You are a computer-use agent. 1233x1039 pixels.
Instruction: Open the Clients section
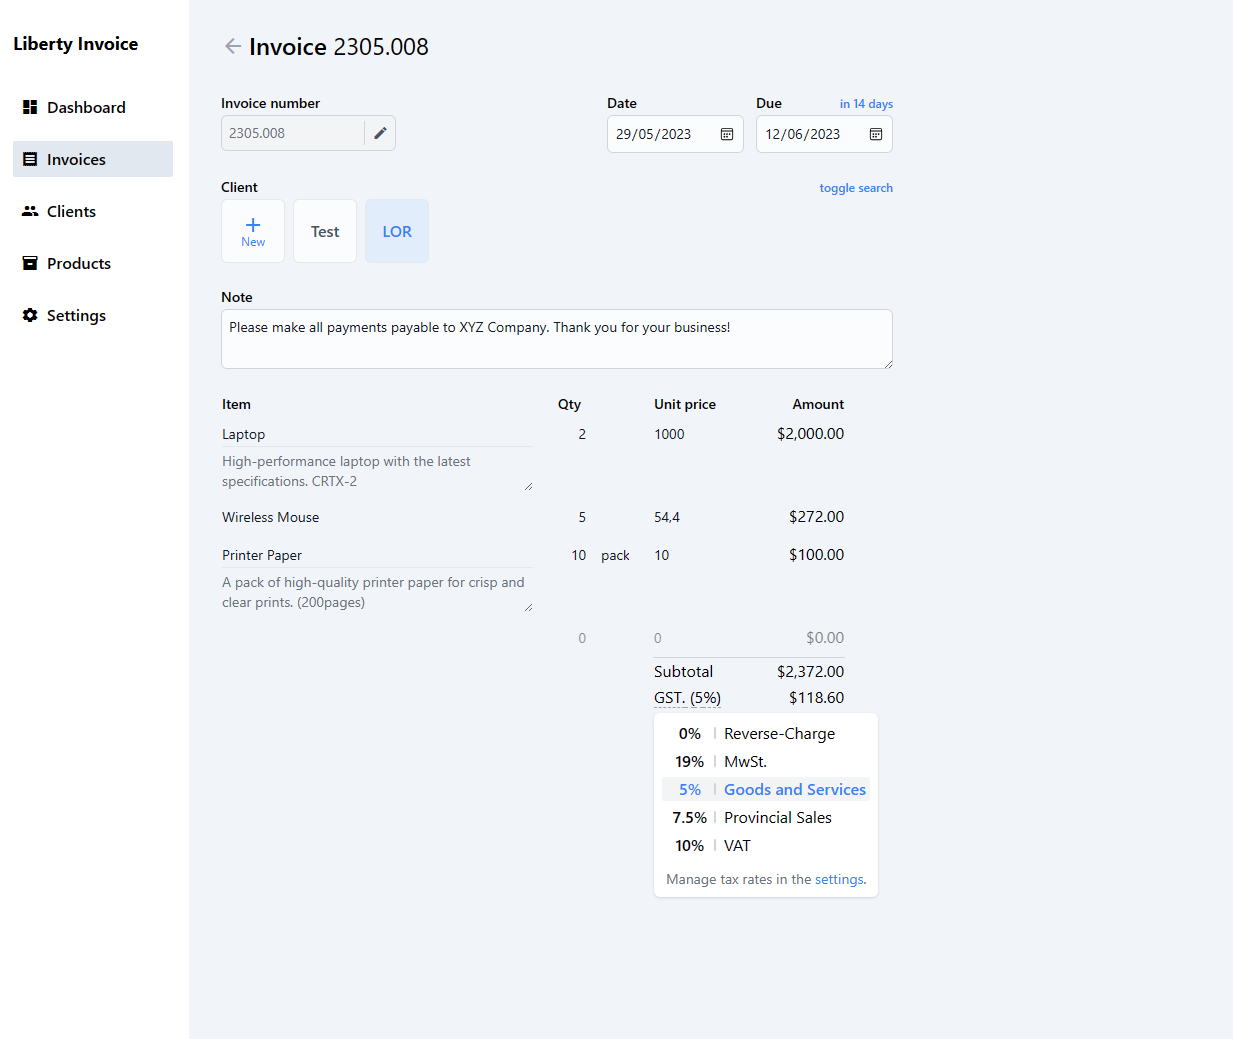70,211
